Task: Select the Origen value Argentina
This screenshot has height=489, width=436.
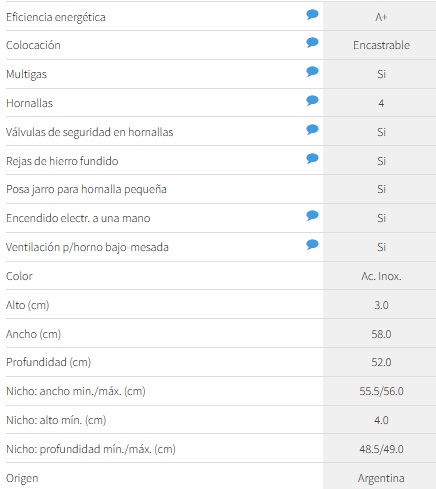Action: coord(381,478)
